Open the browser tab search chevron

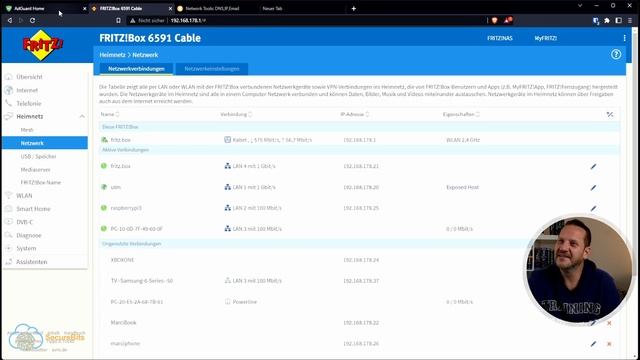click(580, 6)
